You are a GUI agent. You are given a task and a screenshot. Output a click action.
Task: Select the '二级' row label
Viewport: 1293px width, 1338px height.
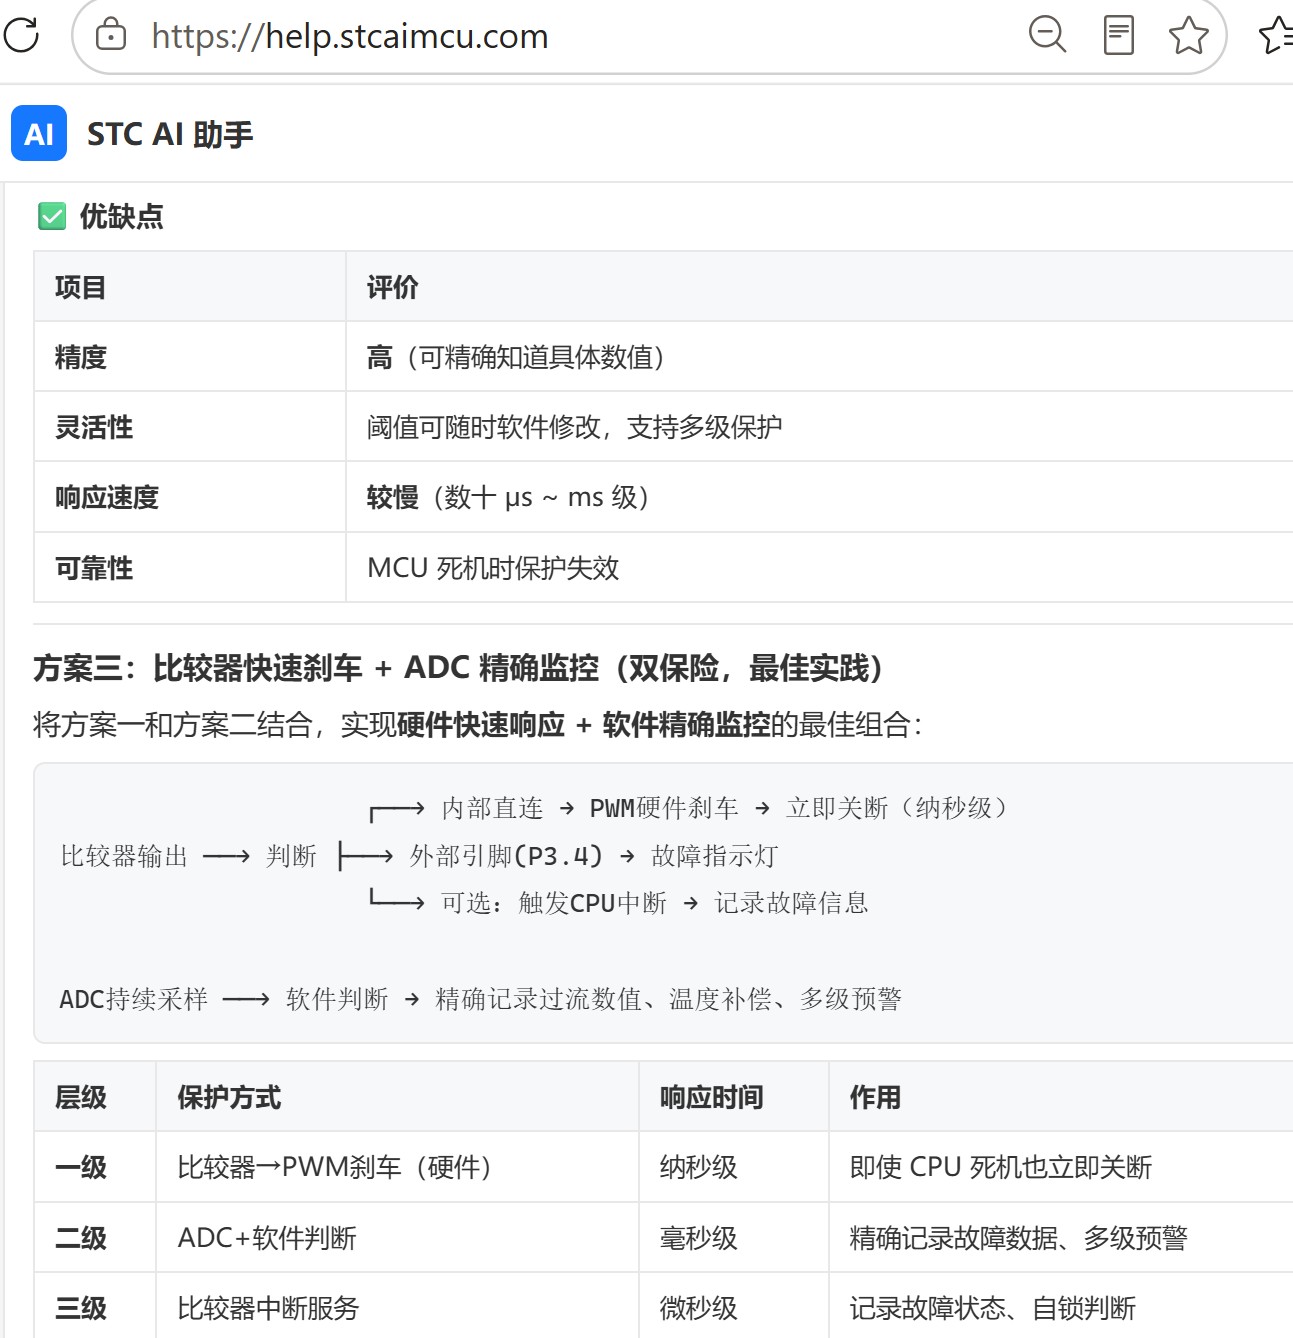(x=80, y=1238)
